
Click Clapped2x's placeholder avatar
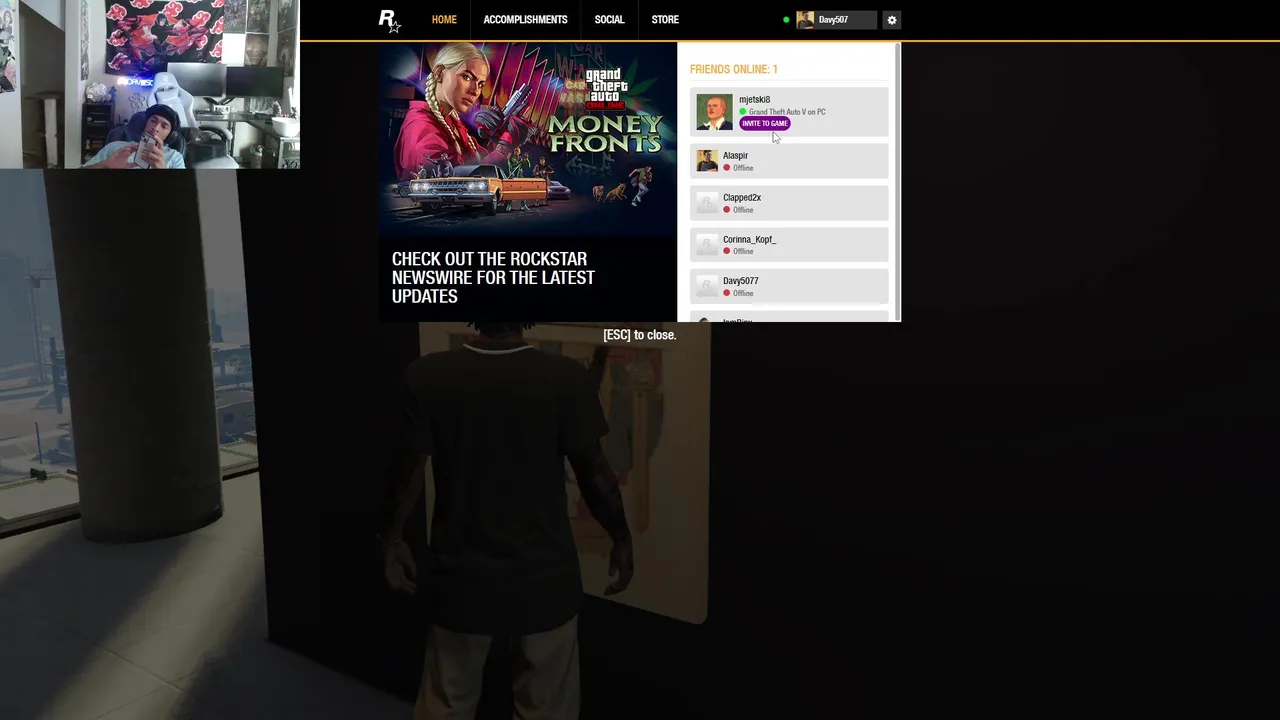point(707,203)
